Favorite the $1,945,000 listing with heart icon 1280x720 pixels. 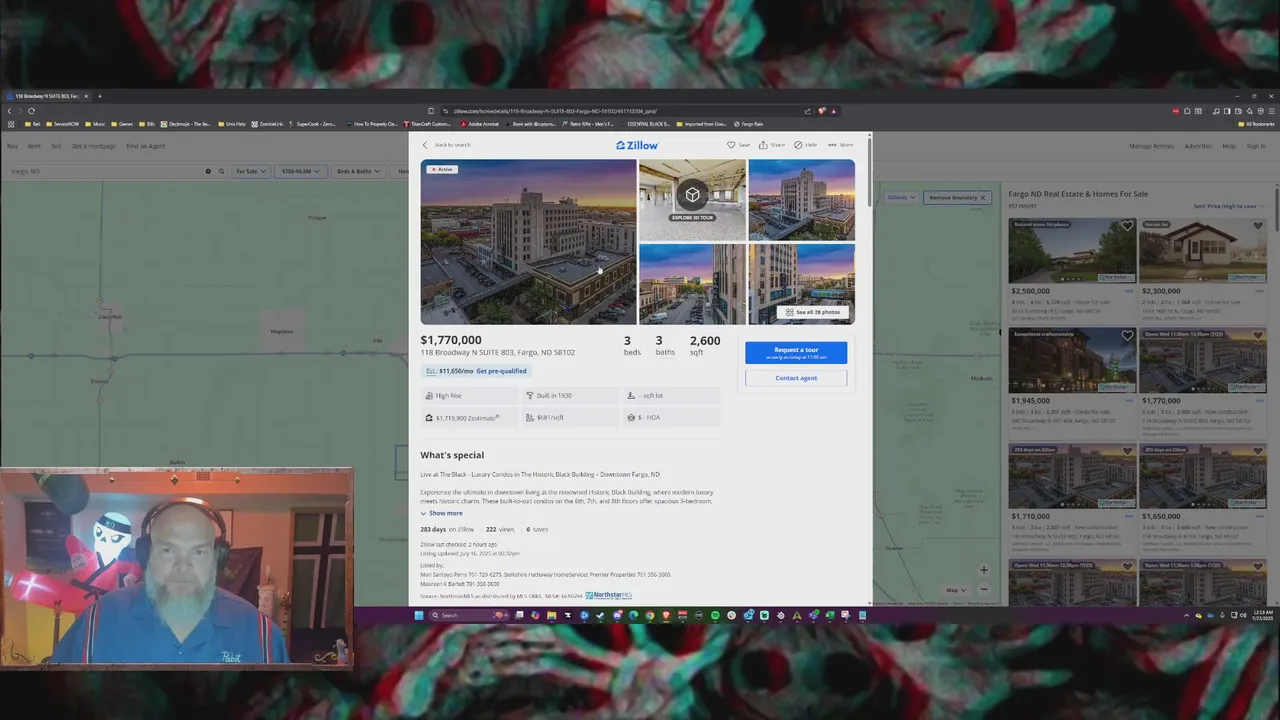coord(1127,336)
